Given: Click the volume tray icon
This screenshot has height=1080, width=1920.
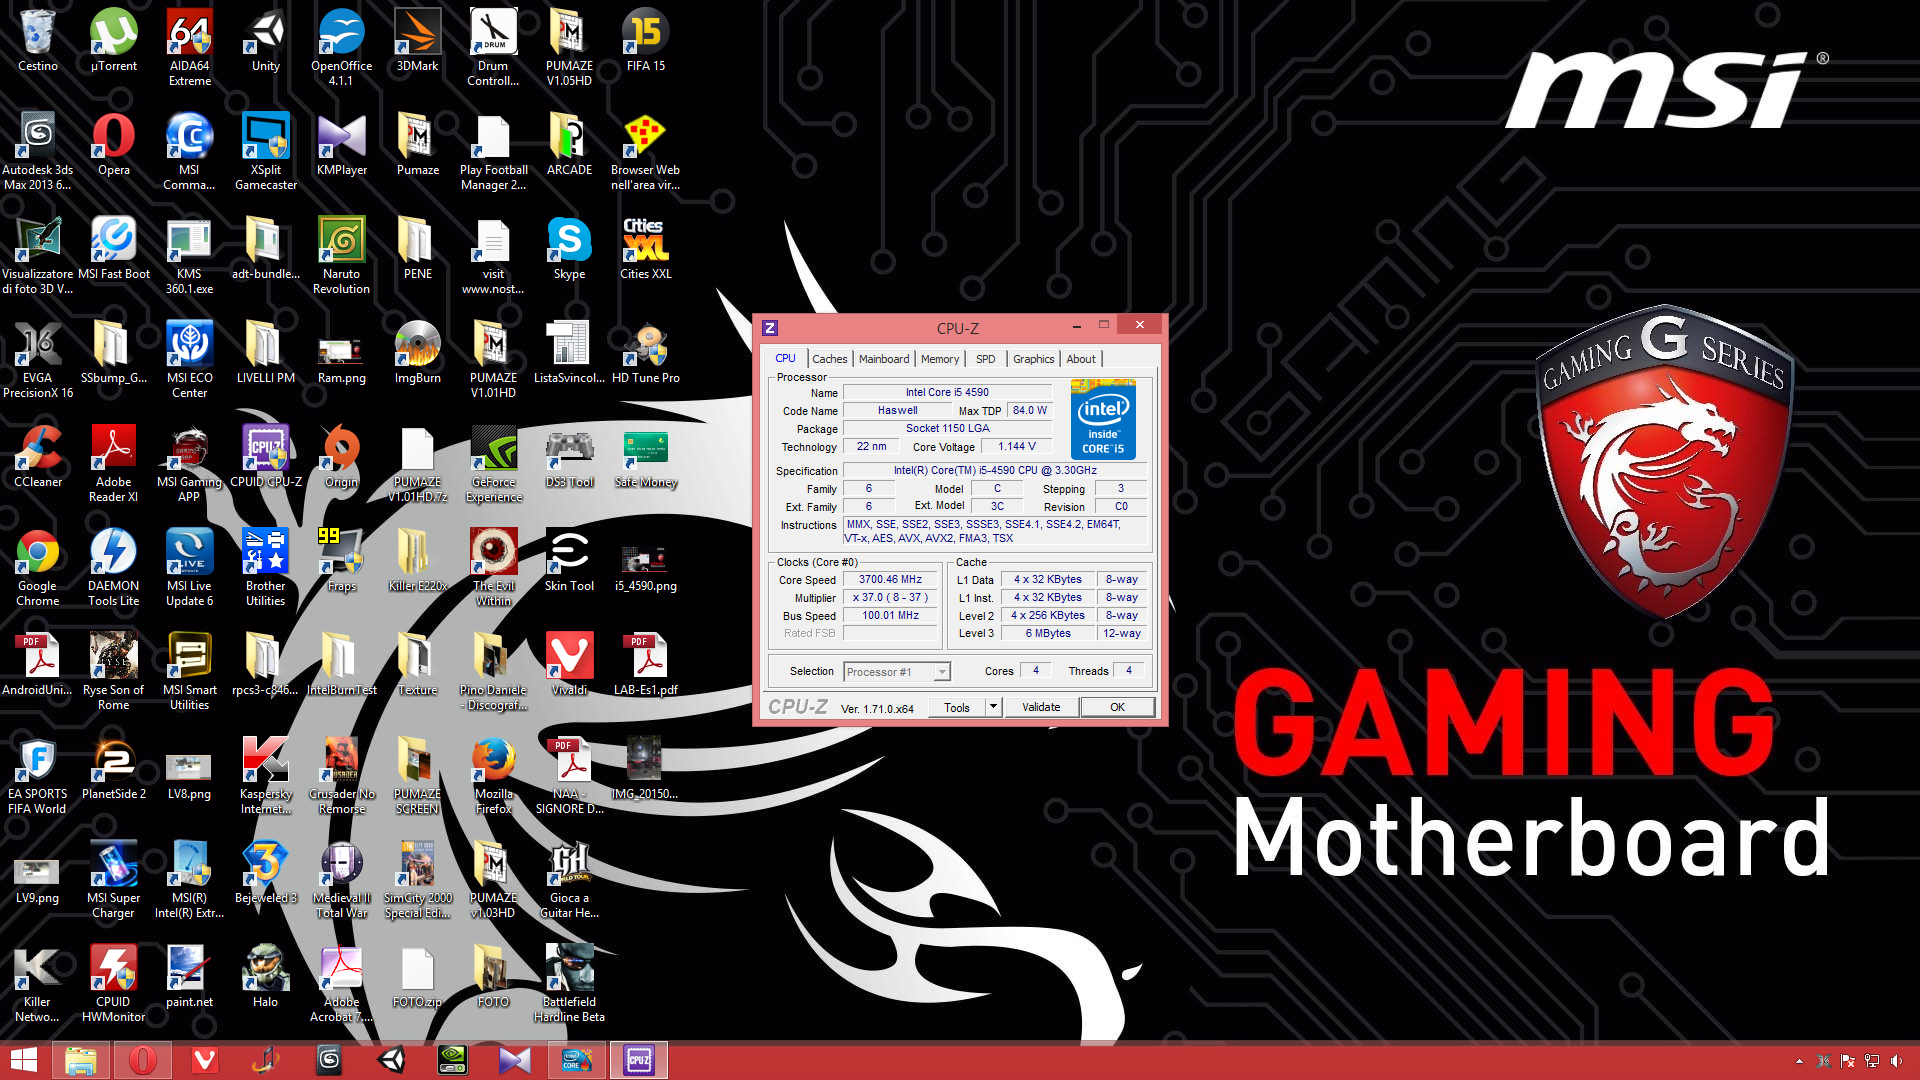Looking at the screenshot, I should 1896,1061.
